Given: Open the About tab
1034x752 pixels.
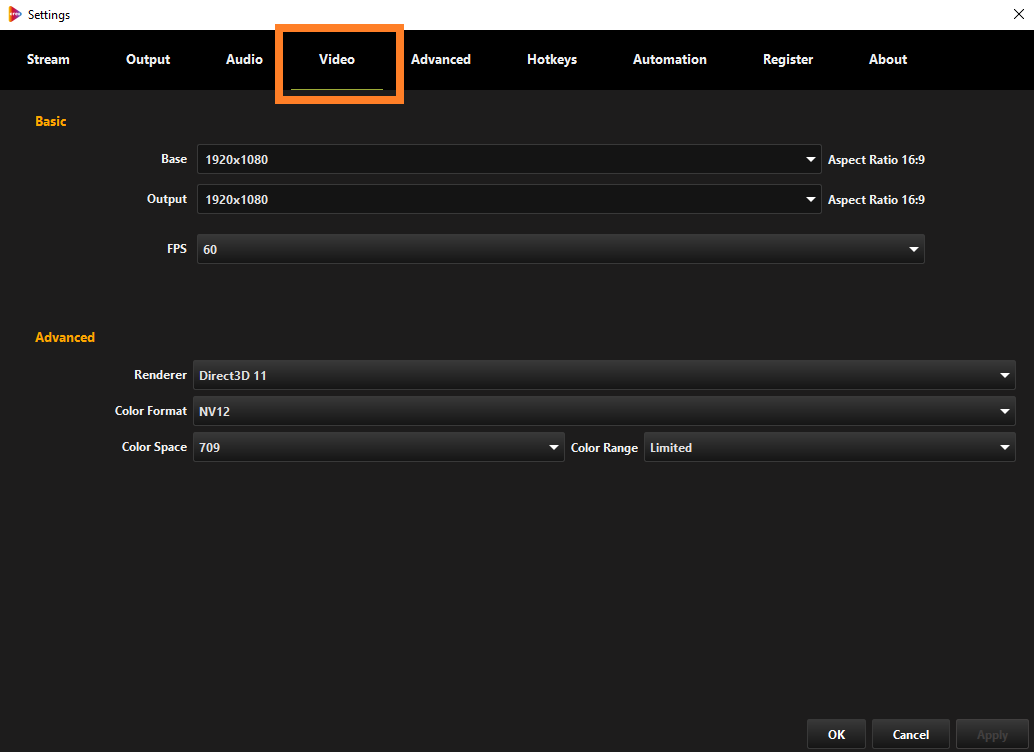Looking at the screenshot, I should coord(888,59).
